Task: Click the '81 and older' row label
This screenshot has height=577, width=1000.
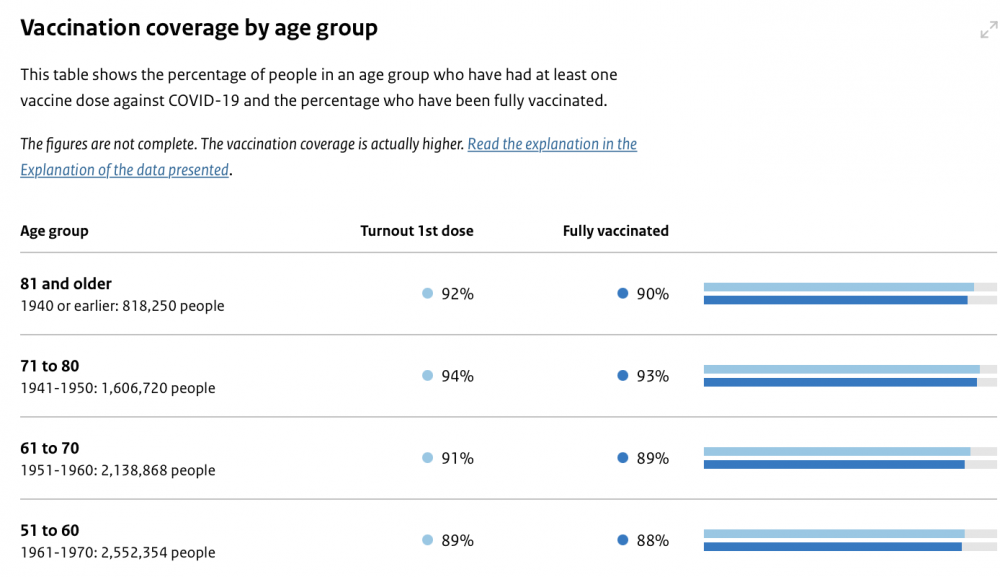Action: (66, 284)
